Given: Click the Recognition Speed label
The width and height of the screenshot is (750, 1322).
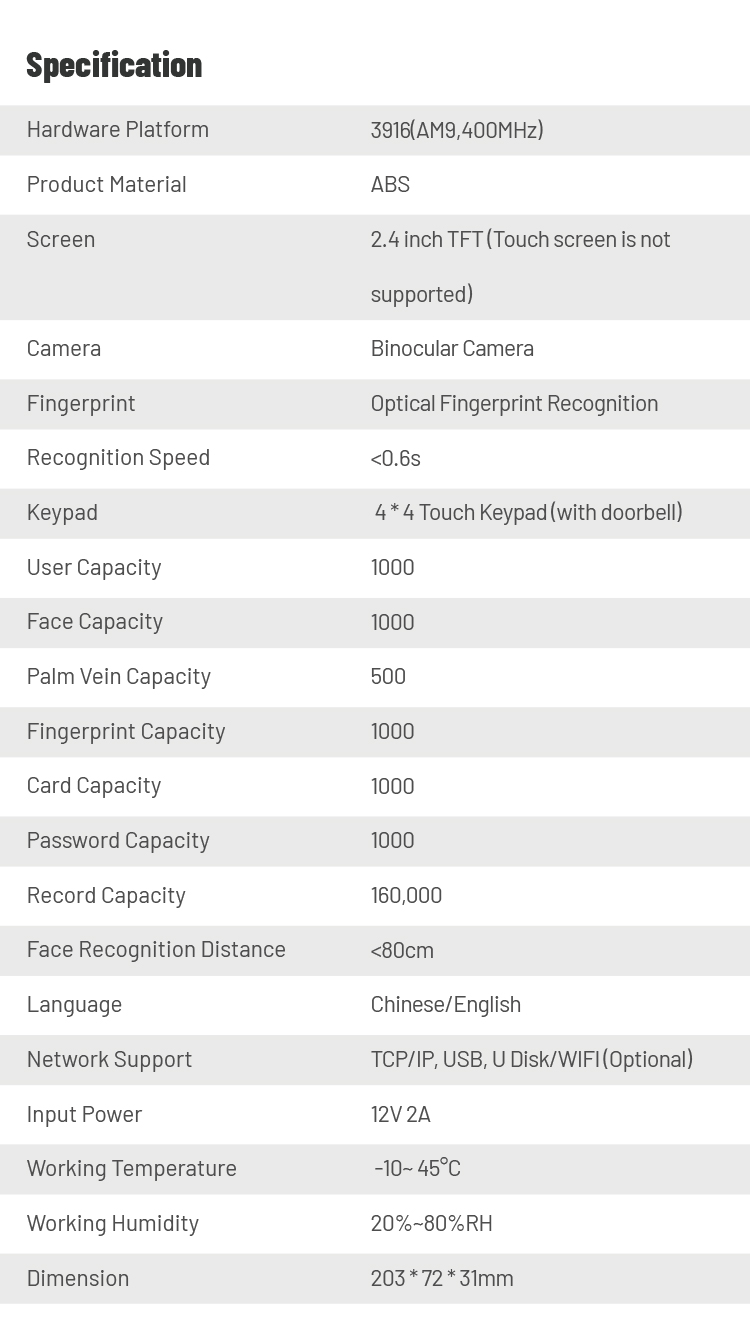Looking at the screenshot, I should (118, 458).
